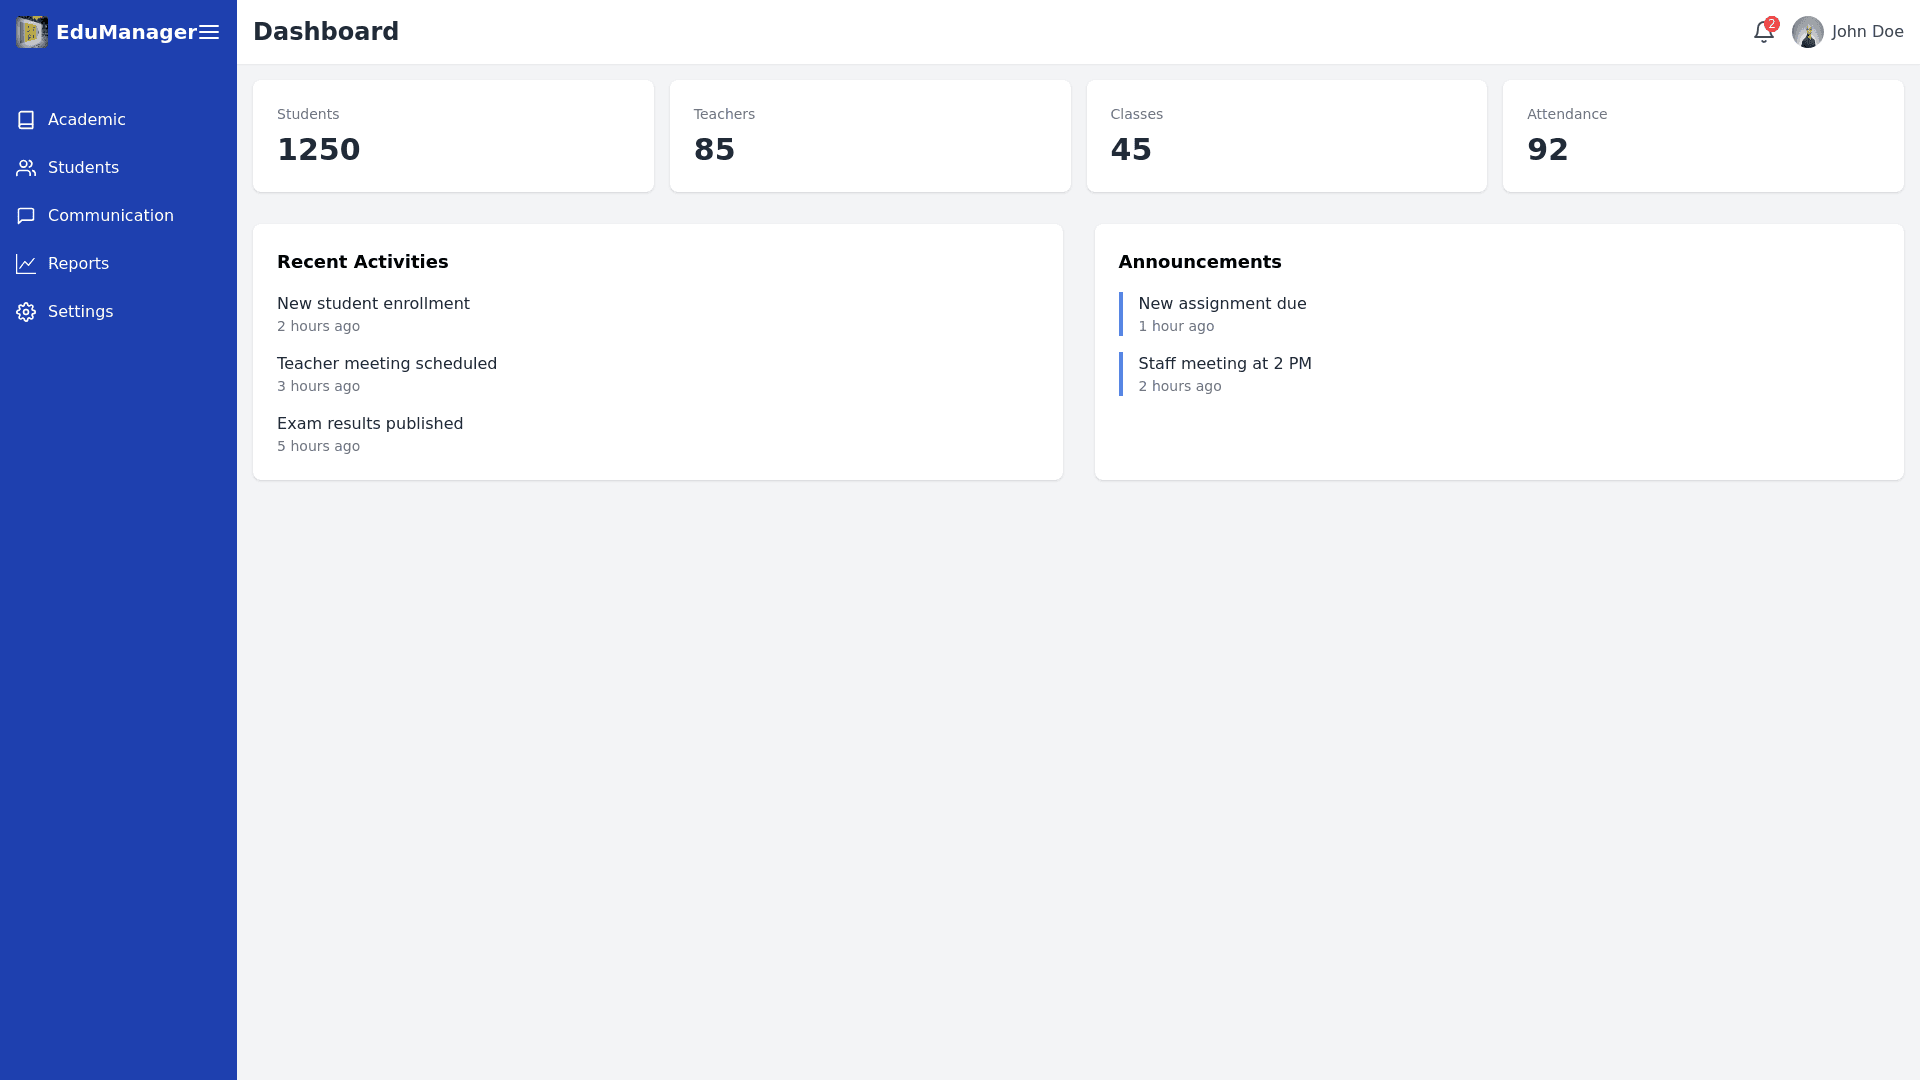Open the New student enrollment activity
Image resolution: width=1920 pixels, height=1080 pixels.
[x=373, y=304]
